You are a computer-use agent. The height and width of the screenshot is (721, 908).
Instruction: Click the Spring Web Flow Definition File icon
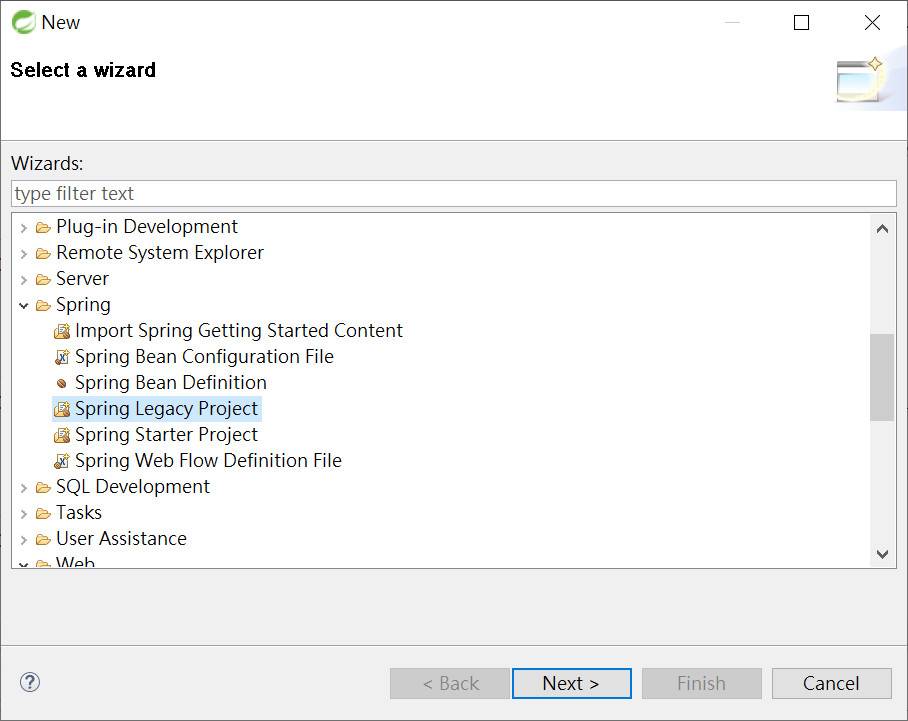click(x=62, y=461)
